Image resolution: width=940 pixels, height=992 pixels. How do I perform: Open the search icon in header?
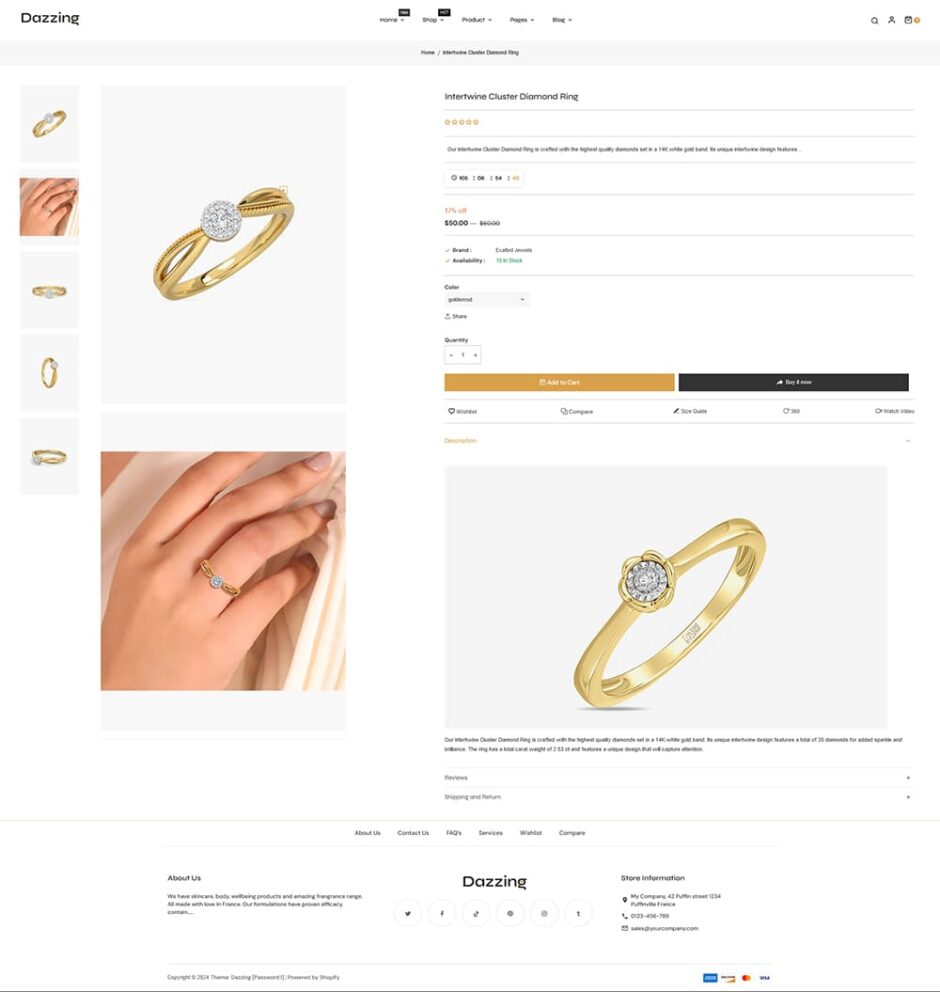[x=874, y=21]
